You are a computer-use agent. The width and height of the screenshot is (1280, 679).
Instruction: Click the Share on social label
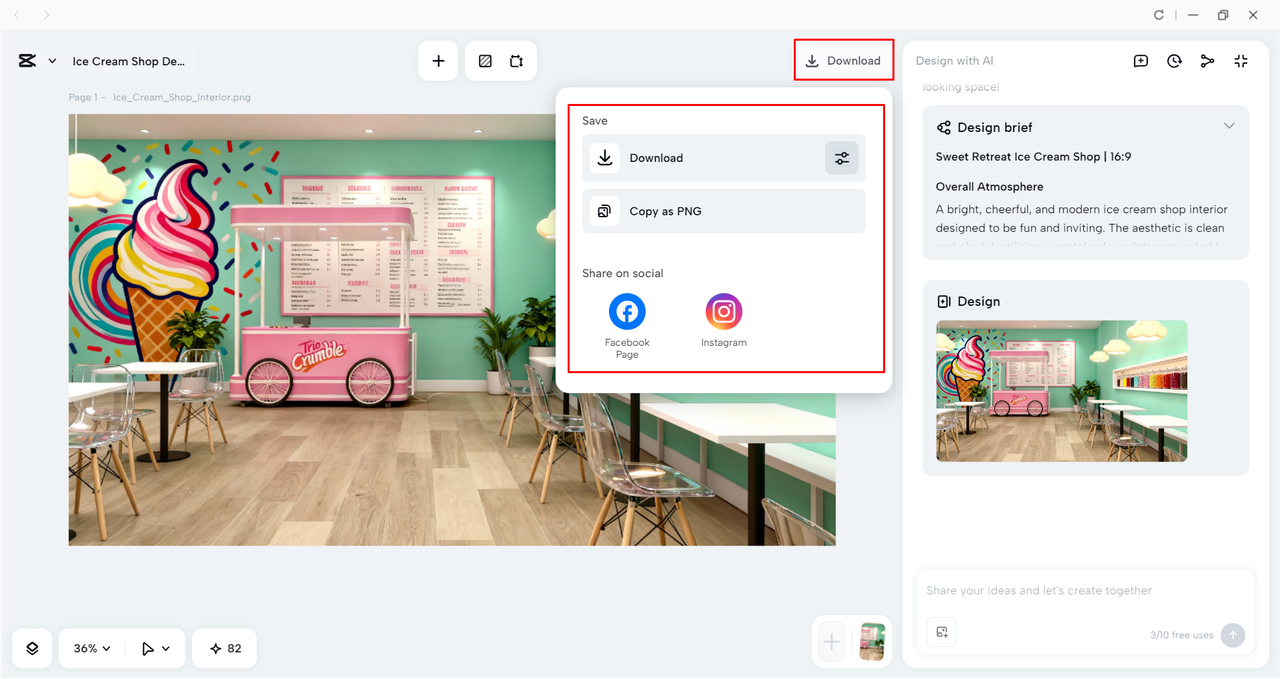point(623,273)
